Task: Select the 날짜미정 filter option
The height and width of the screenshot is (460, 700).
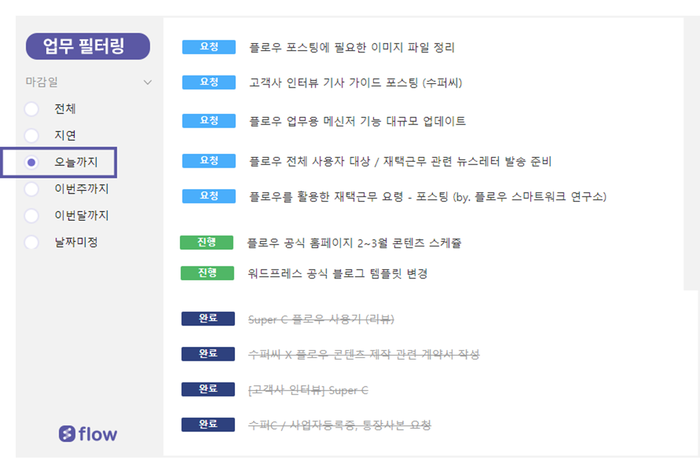Action: point(32,242)
